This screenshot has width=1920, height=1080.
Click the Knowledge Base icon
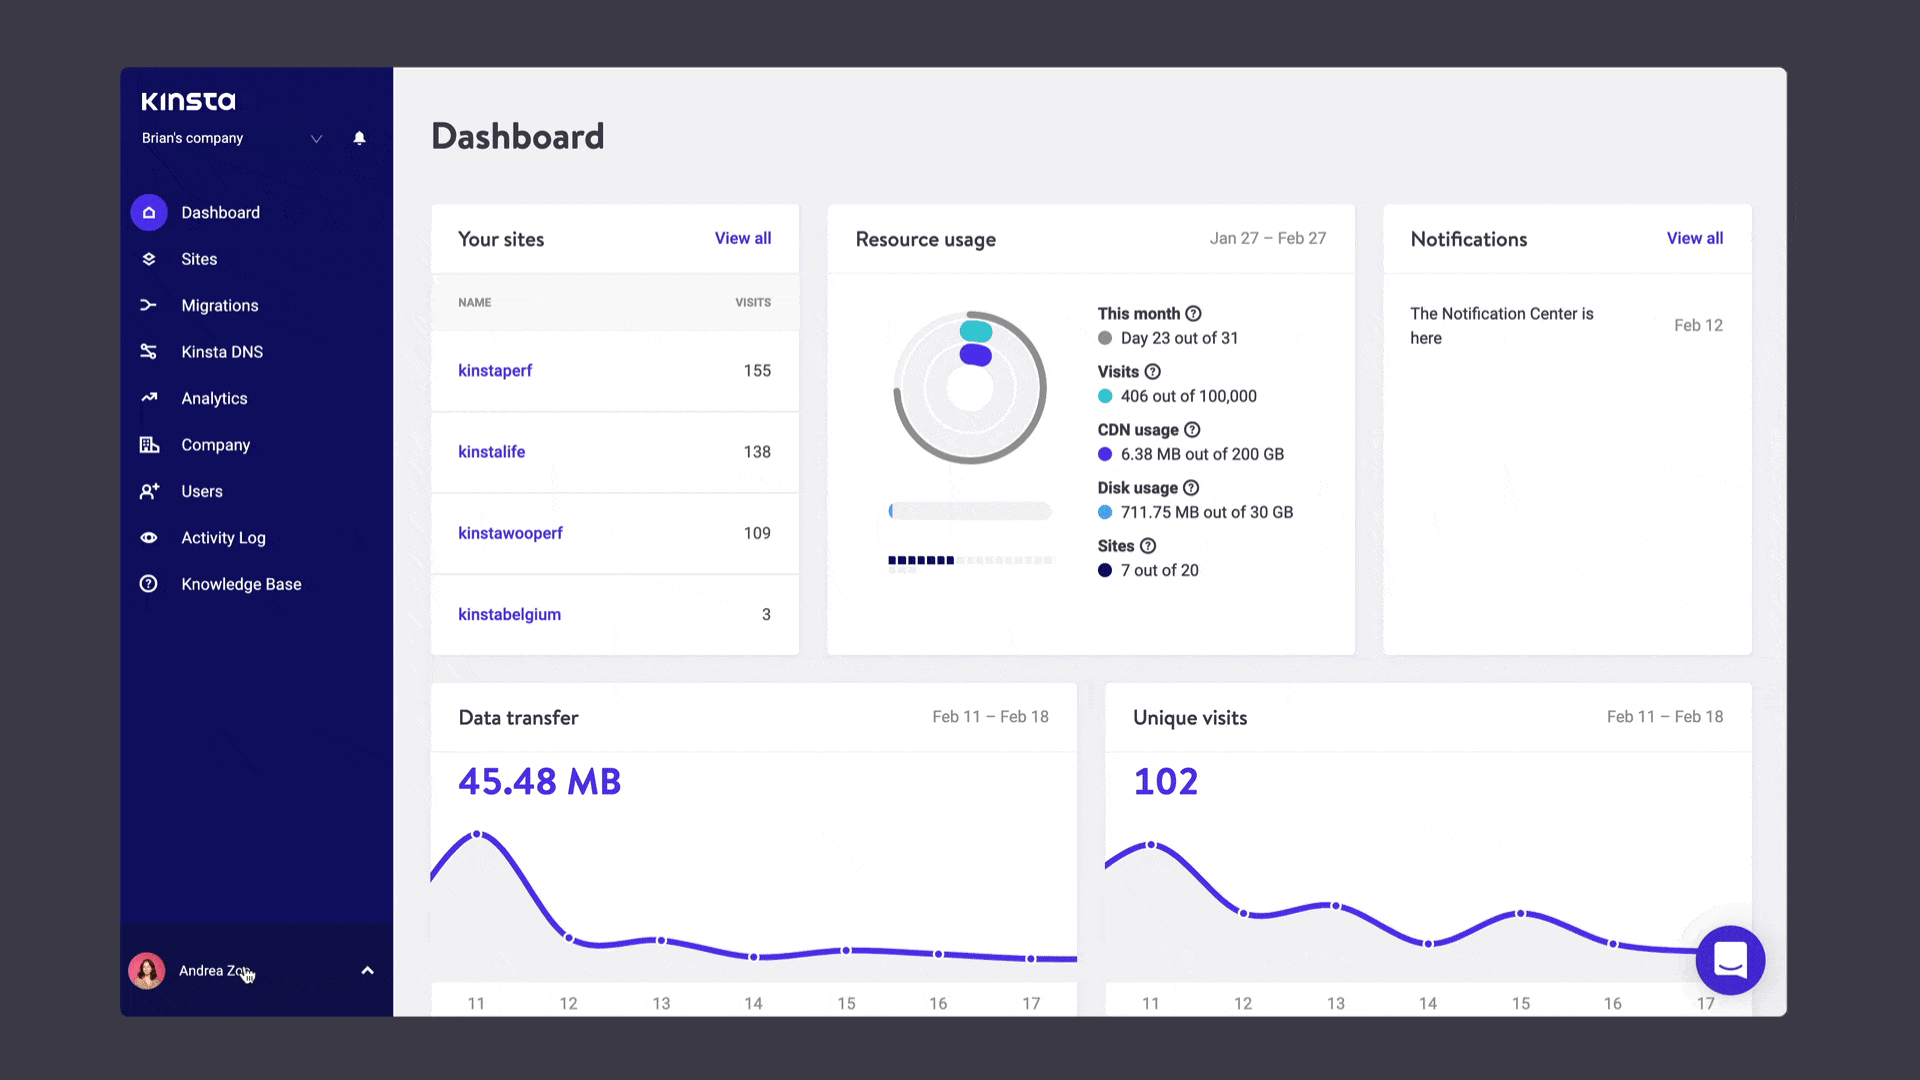click(x=149, y=583)
